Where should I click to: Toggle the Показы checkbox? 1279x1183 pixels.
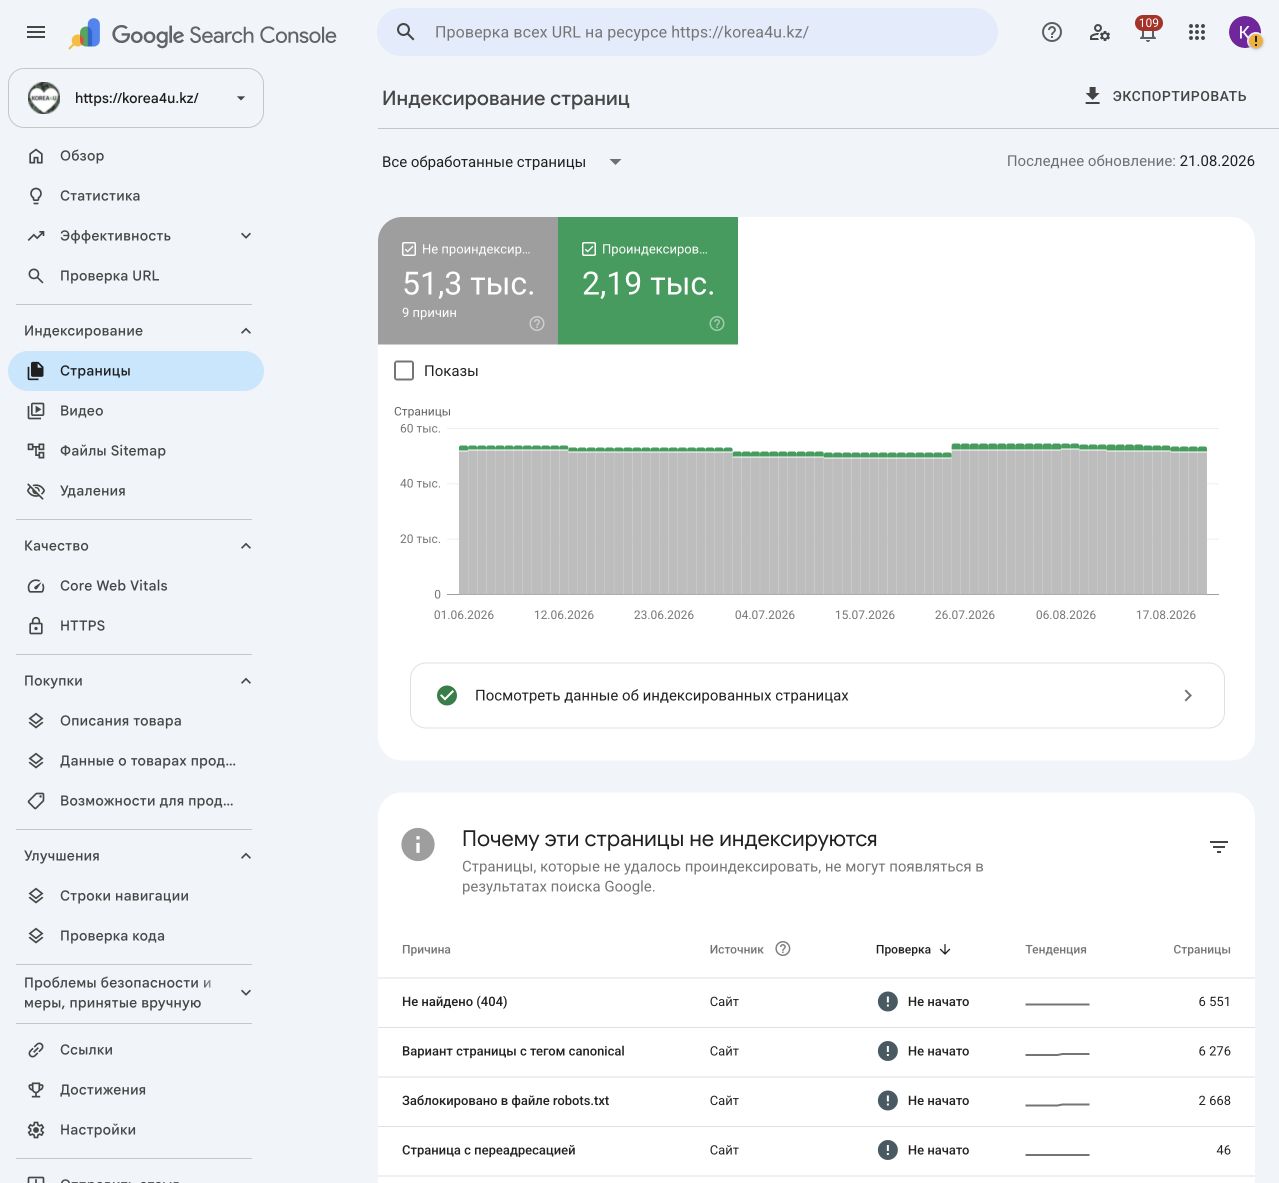[x=404, y=371]
